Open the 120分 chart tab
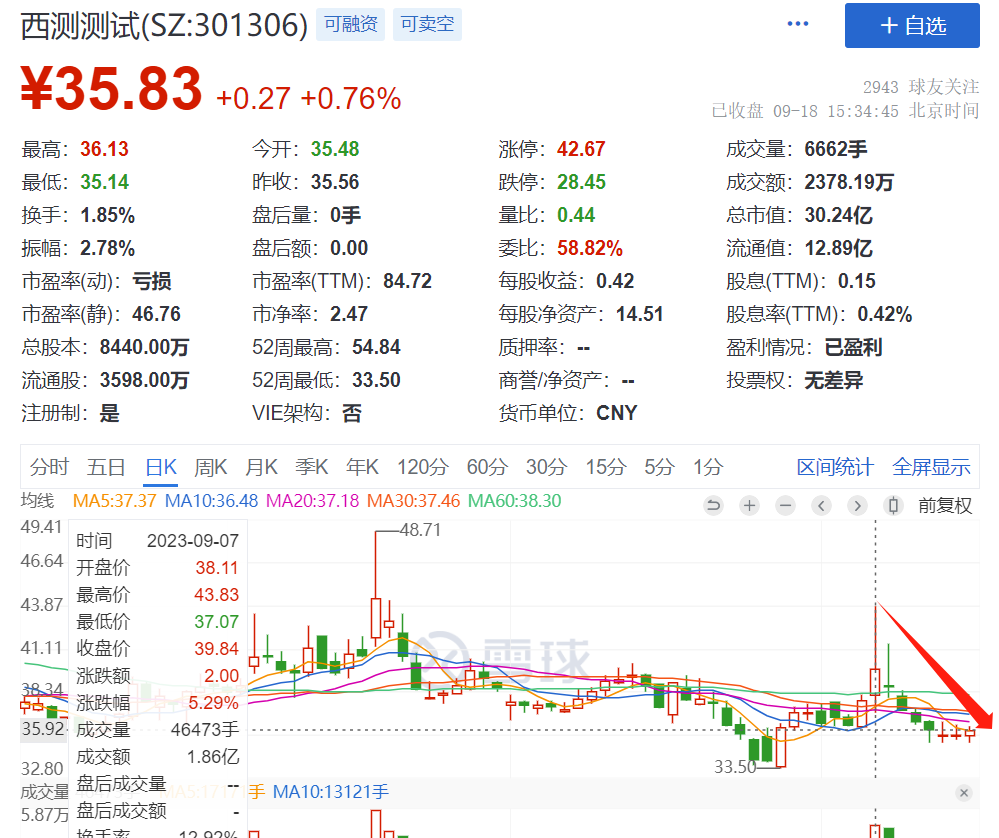The image size is (999, 838). coord(423,467)
